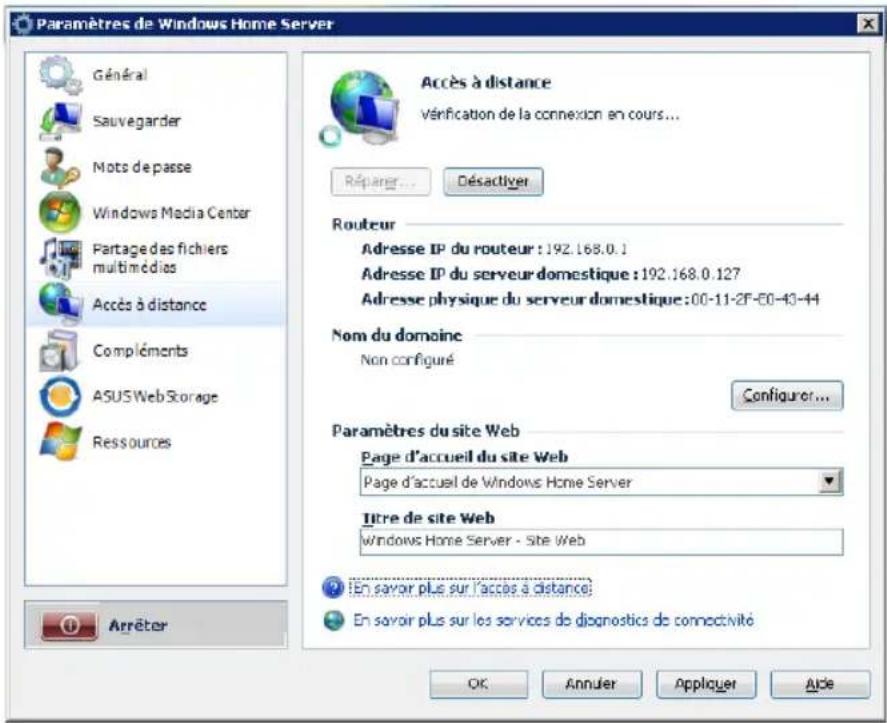This screenshot has width=887, height=723.
Task: Click the Compléments add-ins icon
Action: [x=59, y=351]
